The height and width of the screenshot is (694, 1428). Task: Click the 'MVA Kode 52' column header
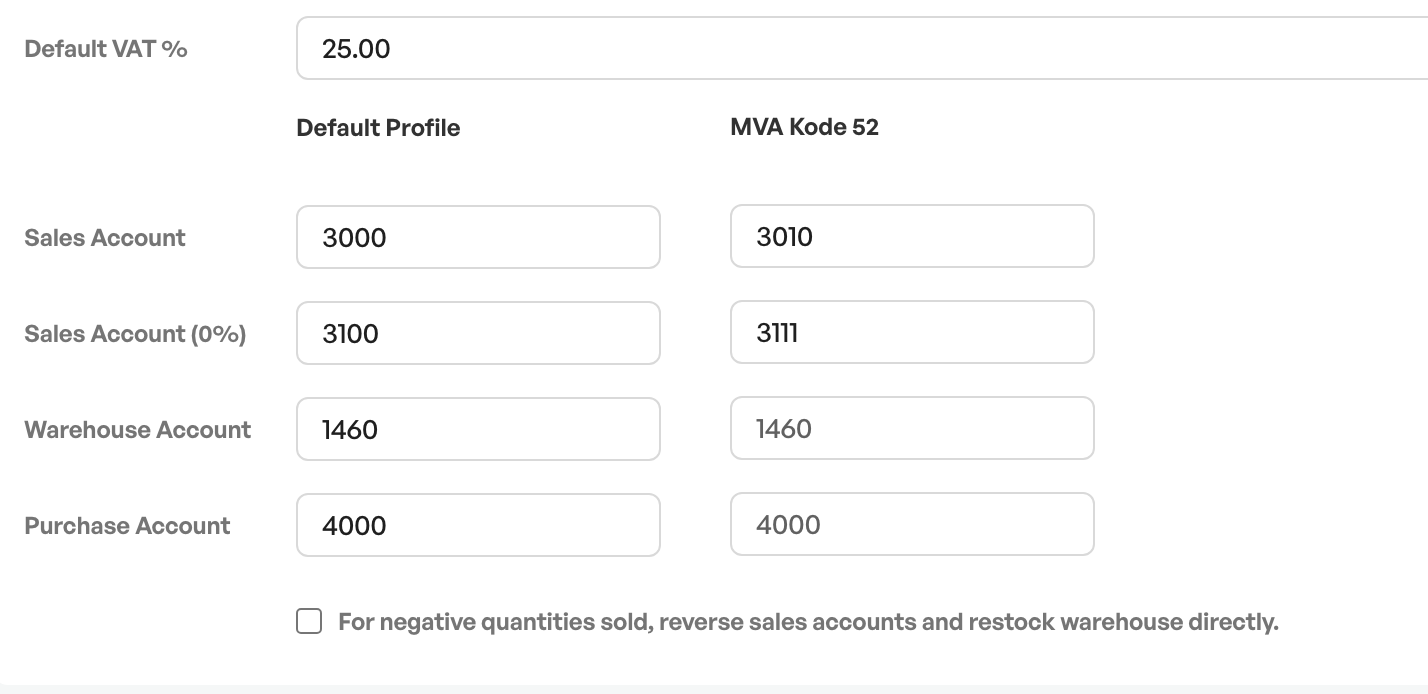(x=805, y=127)
